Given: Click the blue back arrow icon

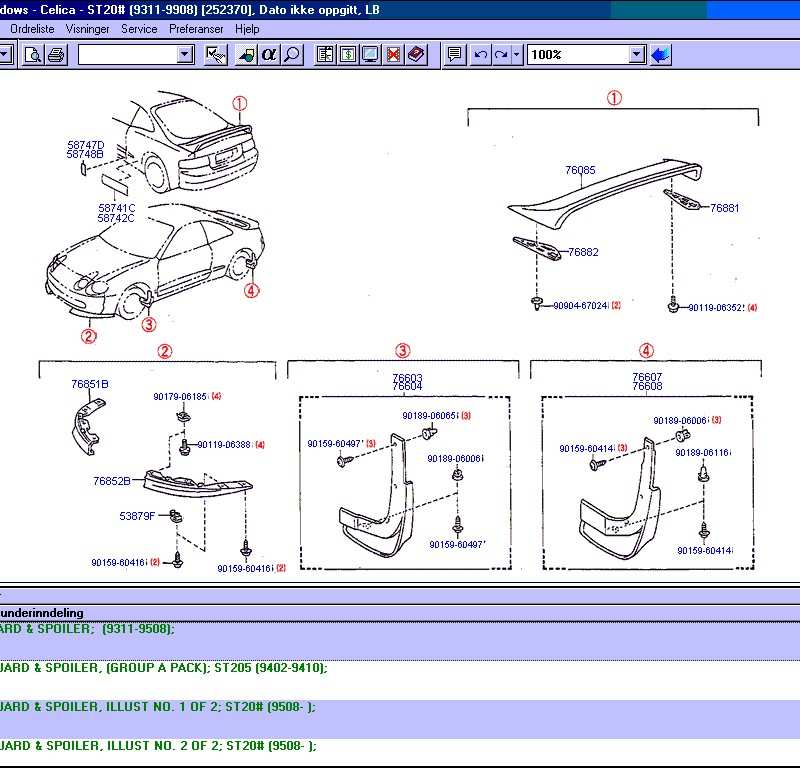Looking at the screenshot, I should click(660, 55).
